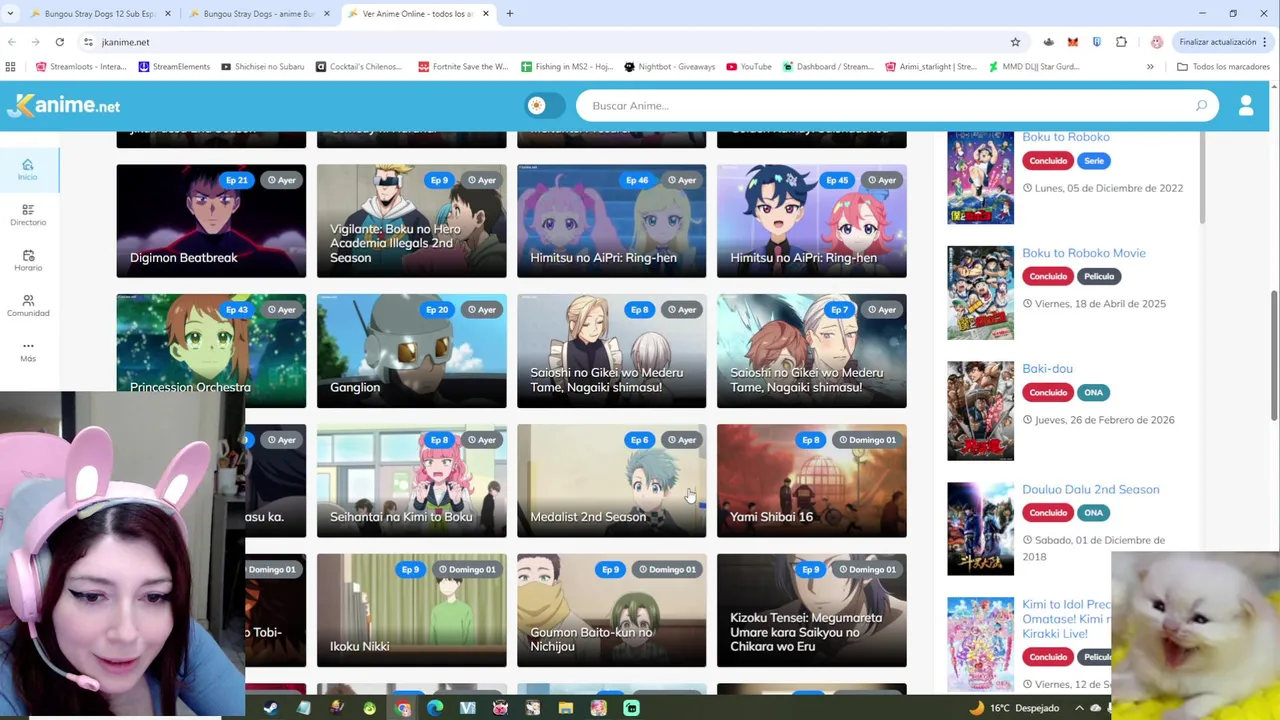
Task: Open Steam from the taskbar
Action: (x=271, y=707)
